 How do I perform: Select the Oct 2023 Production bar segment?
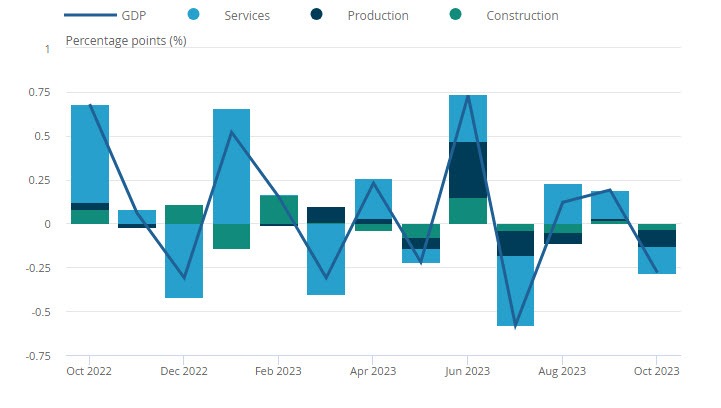[x=657, y=239]
